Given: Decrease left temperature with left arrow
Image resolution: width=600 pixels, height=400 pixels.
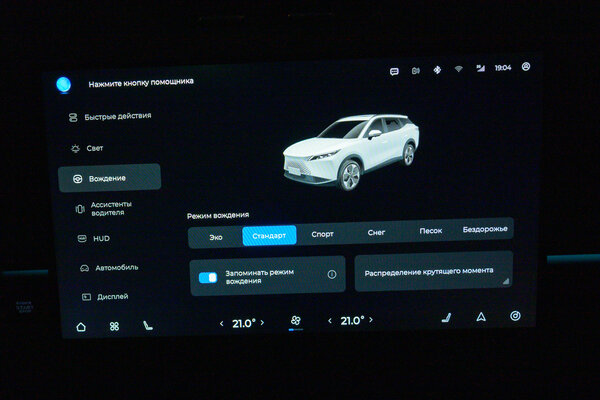Looking at the screenshot, I should pos(222,324).
